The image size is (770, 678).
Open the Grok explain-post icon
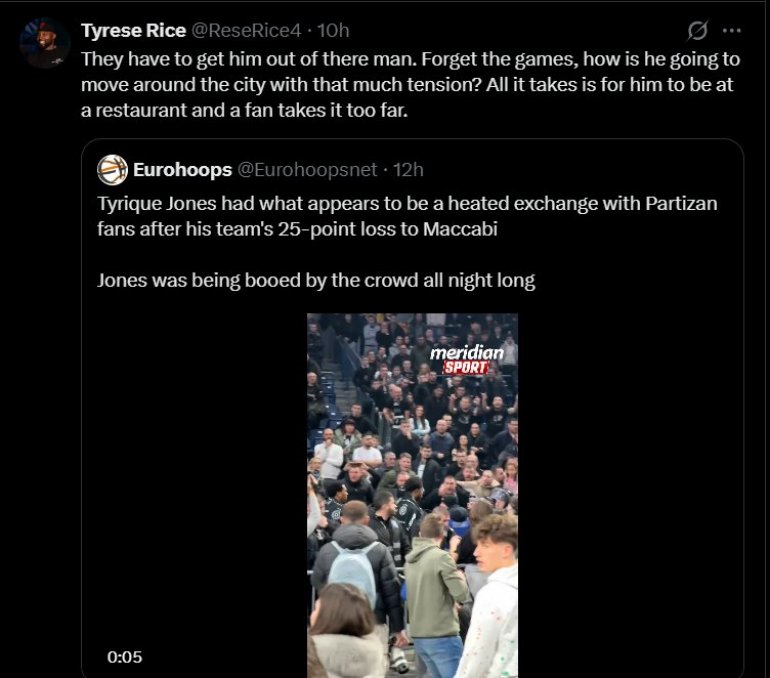click(x=699, y=31)
